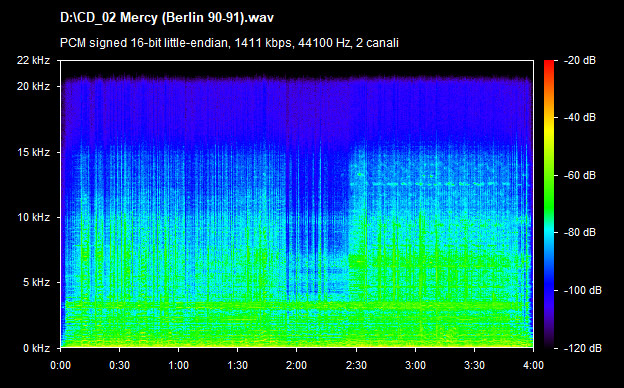Click the rainbow dB color scale bar
The image size is (624, 388).
pos(549,204)
